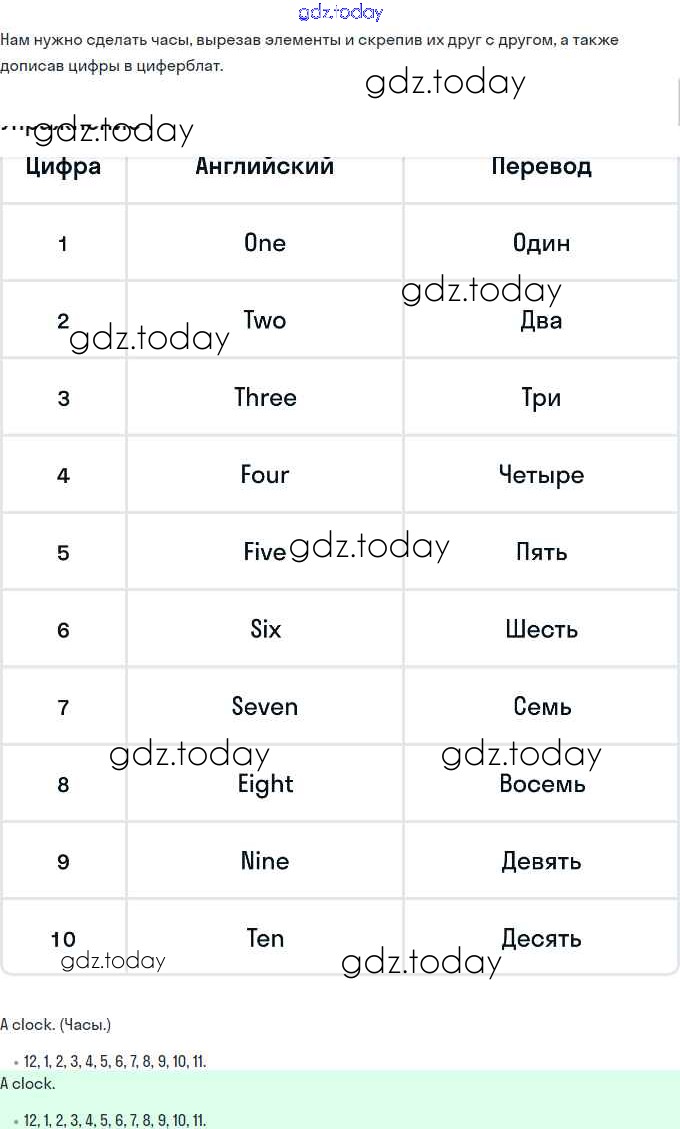Click the 'Английский' column header
The image size is (680, 1129).
point(265,166)
